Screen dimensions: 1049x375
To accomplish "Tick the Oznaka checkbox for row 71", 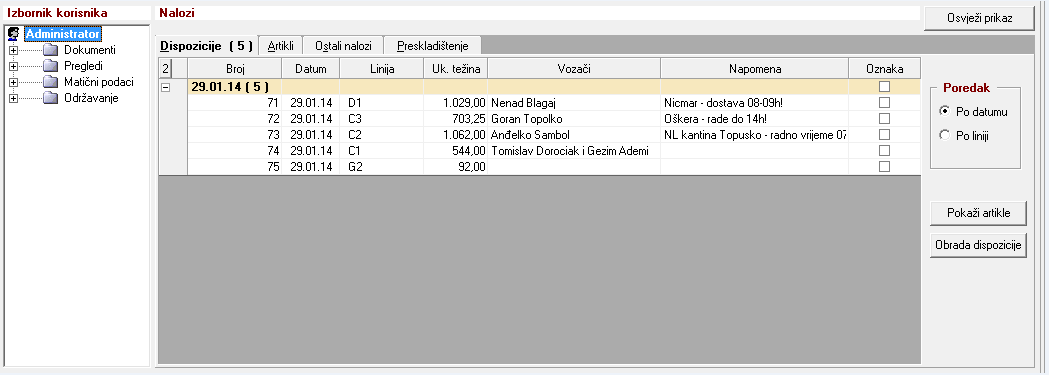I will pyautogui.click(x=884, y=102).
